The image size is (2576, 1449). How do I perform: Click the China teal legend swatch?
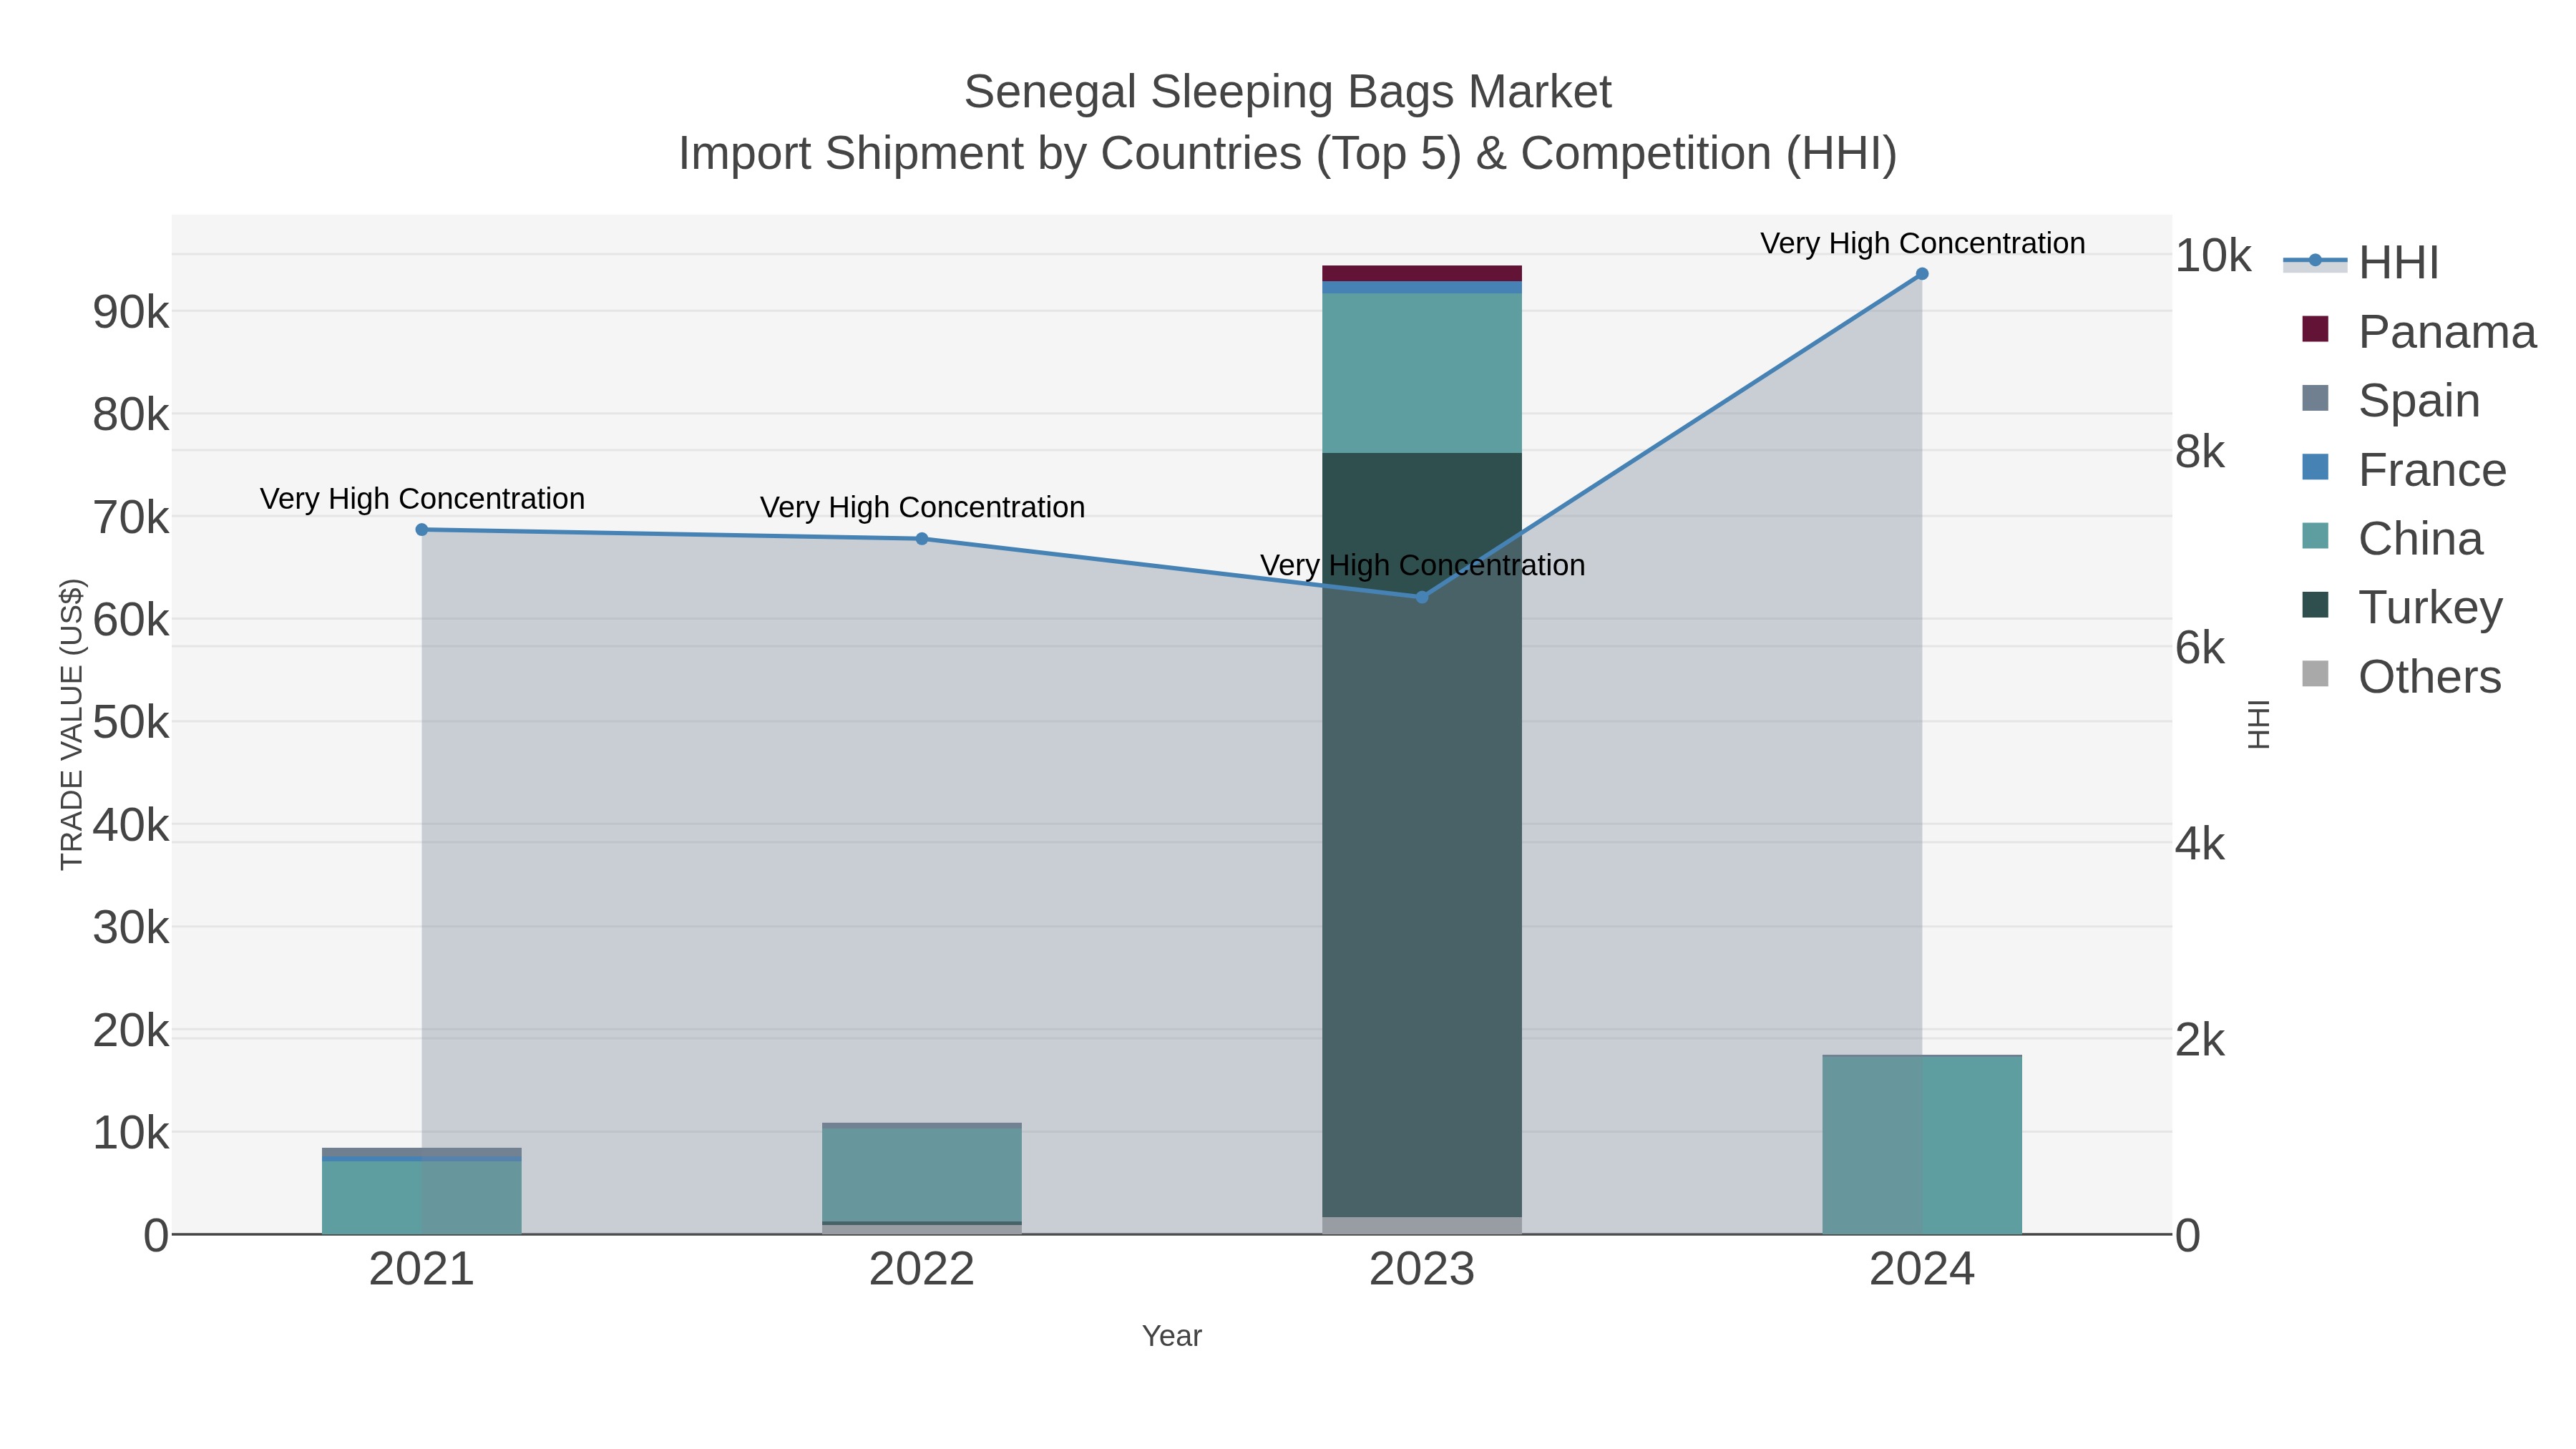click(2315, 536)
